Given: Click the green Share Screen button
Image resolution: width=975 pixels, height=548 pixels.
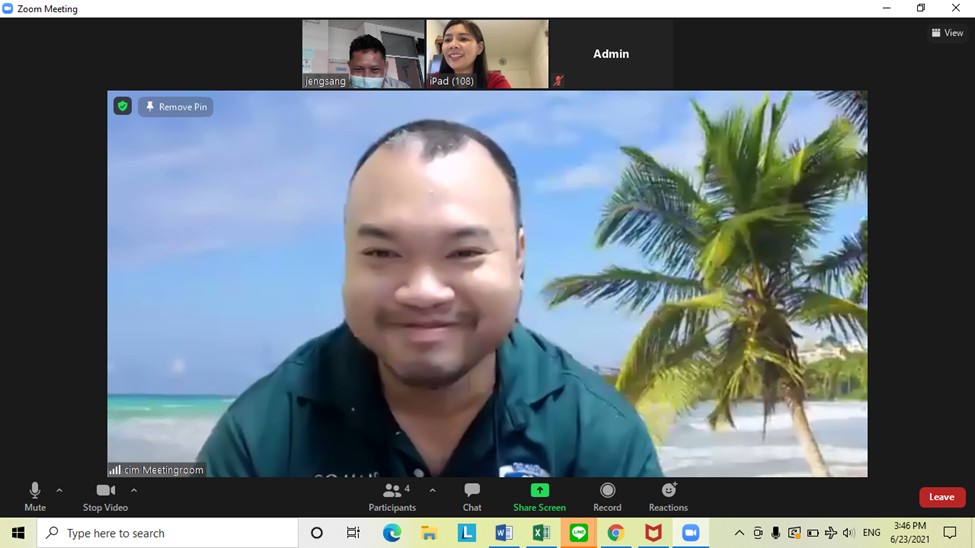Looking at the screenshot, I should pos(539,495).
